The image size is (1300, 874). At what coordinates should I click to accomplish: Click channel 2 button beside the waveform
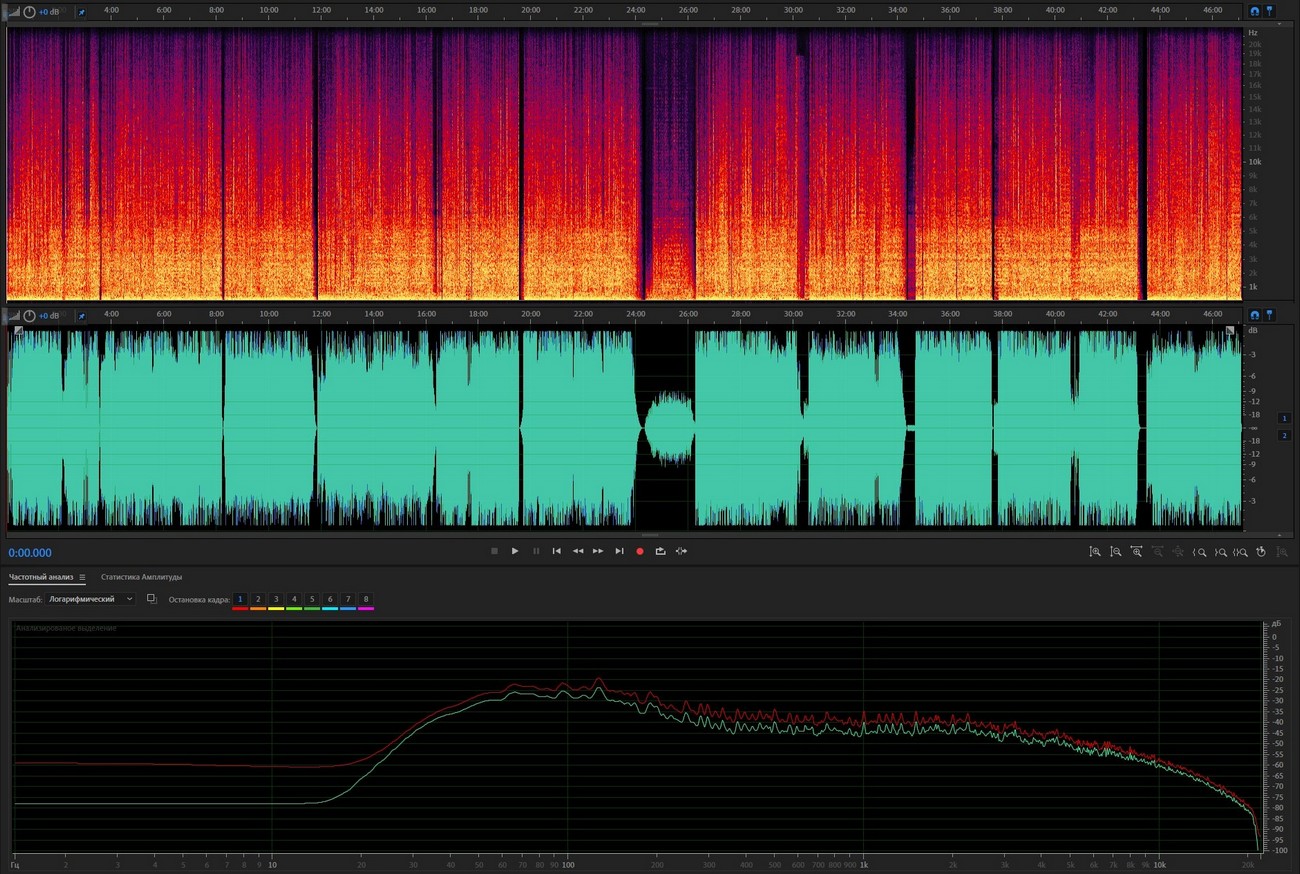point(1285,436)
